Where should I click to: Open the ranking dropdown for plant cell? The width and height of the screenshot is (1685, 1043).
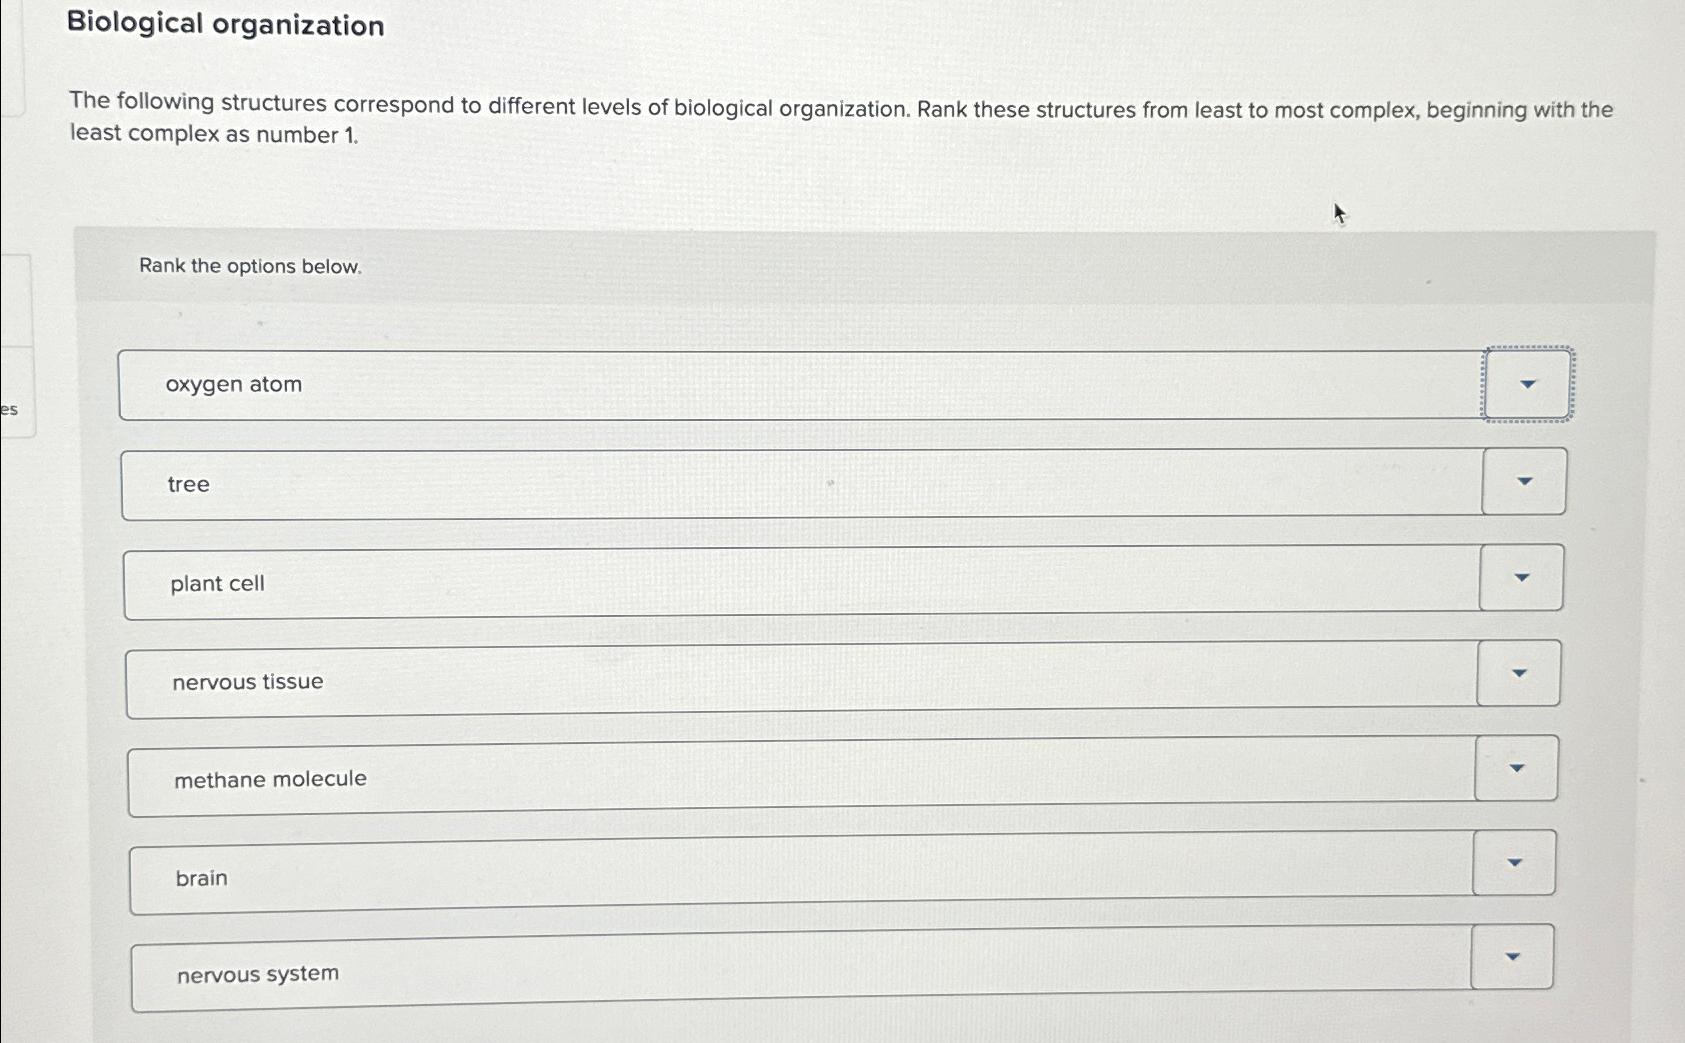point(1520,578)
